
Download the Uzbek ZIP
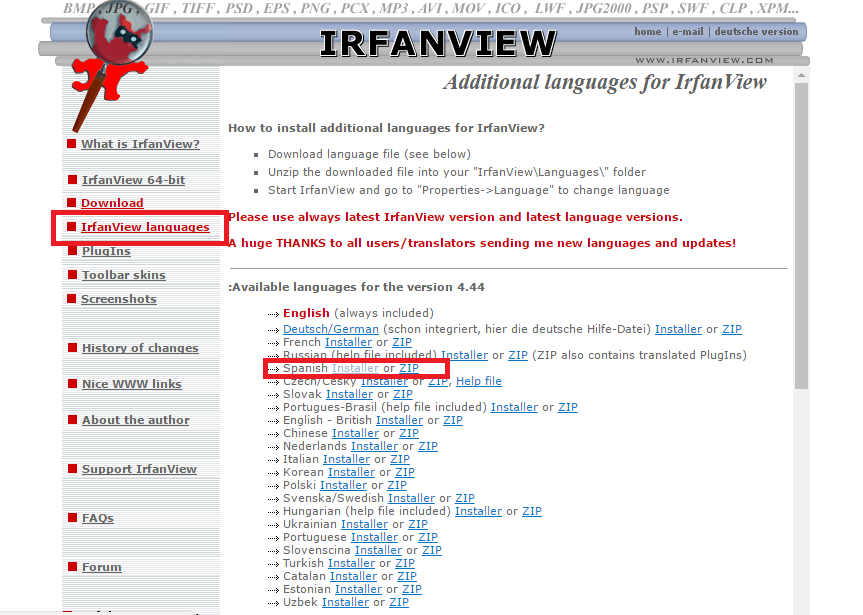pyautogui.click(x=399, y=603)
